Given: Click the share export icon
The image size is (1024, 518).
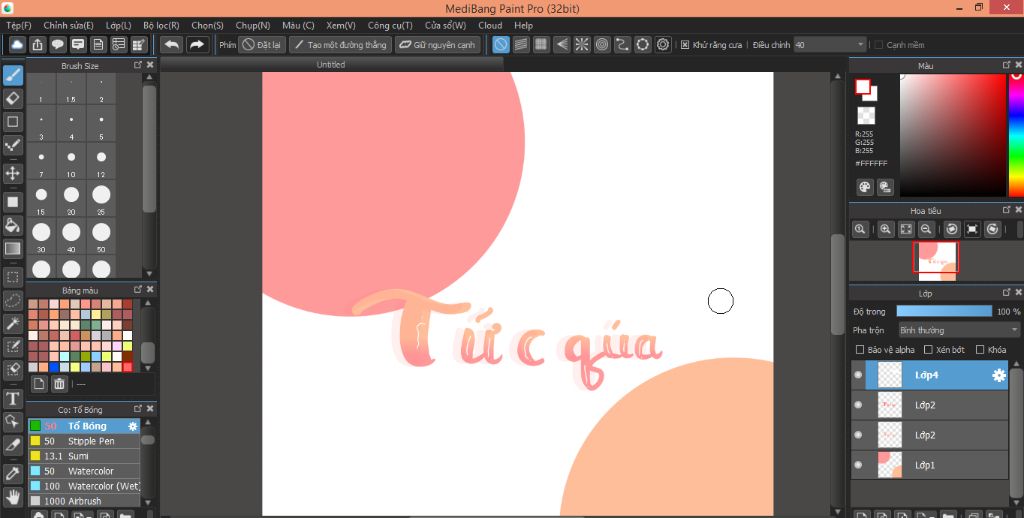Looking at the screenshot, I should [x=37, y=44].
